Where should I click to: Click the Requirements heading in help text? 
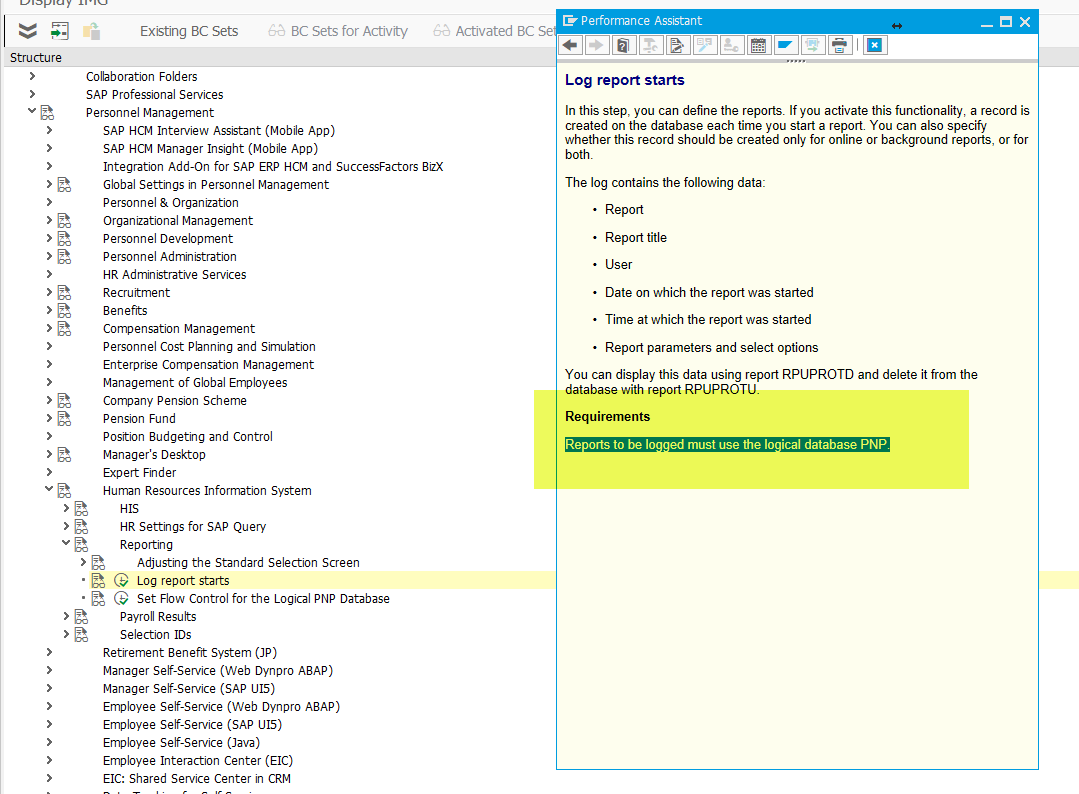[607, 416]
